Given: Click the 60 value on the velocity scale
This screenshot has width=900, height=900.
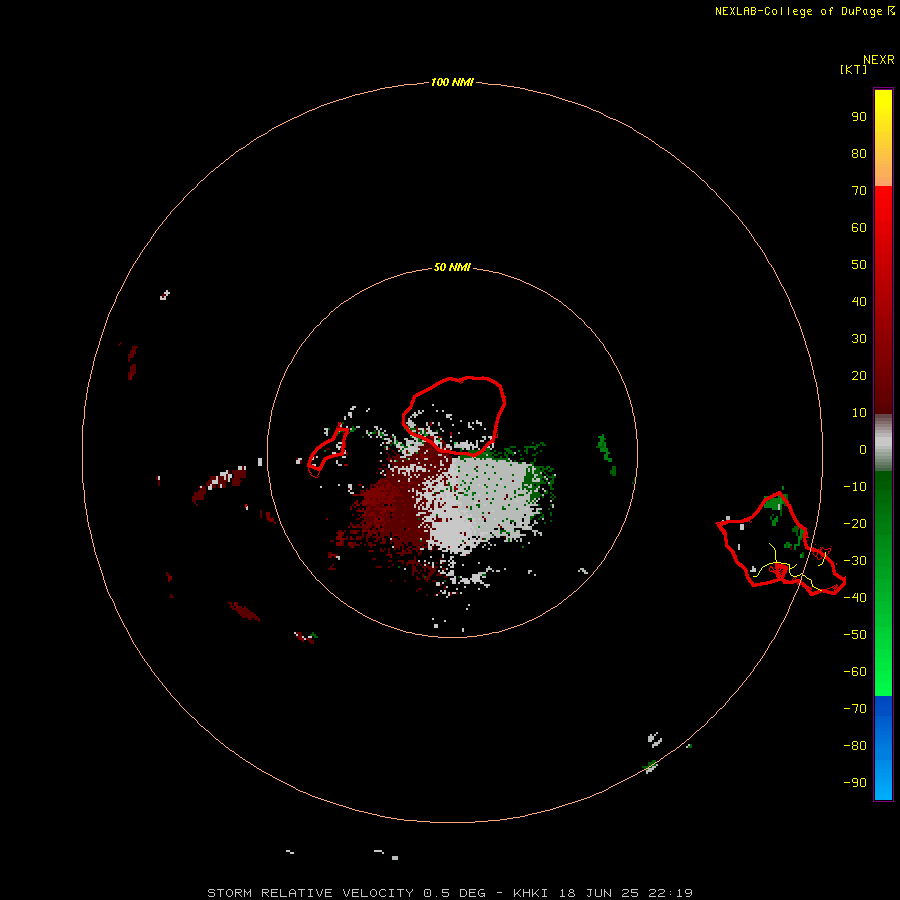Looking at the screenshot, I should coord(859,227).
